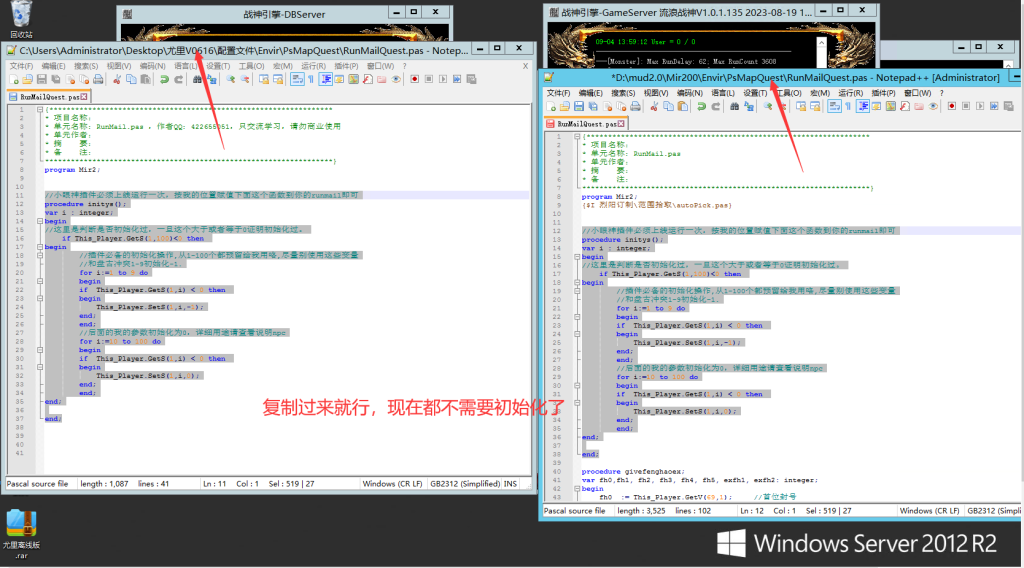
Task: Open 搜索(S) menu in Desktop-path Notepad++ window
Action: (87, 65)
